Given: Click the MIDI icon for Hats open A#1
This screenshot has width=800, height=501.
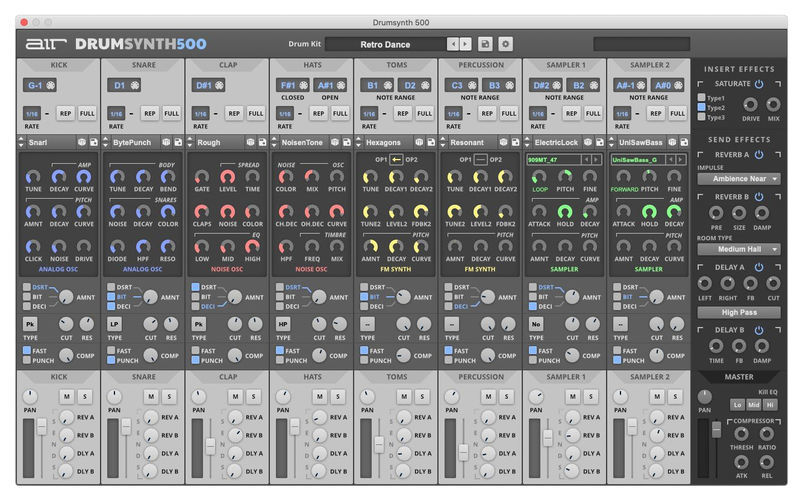Looking at the screenshot, I should pos(341,85).
